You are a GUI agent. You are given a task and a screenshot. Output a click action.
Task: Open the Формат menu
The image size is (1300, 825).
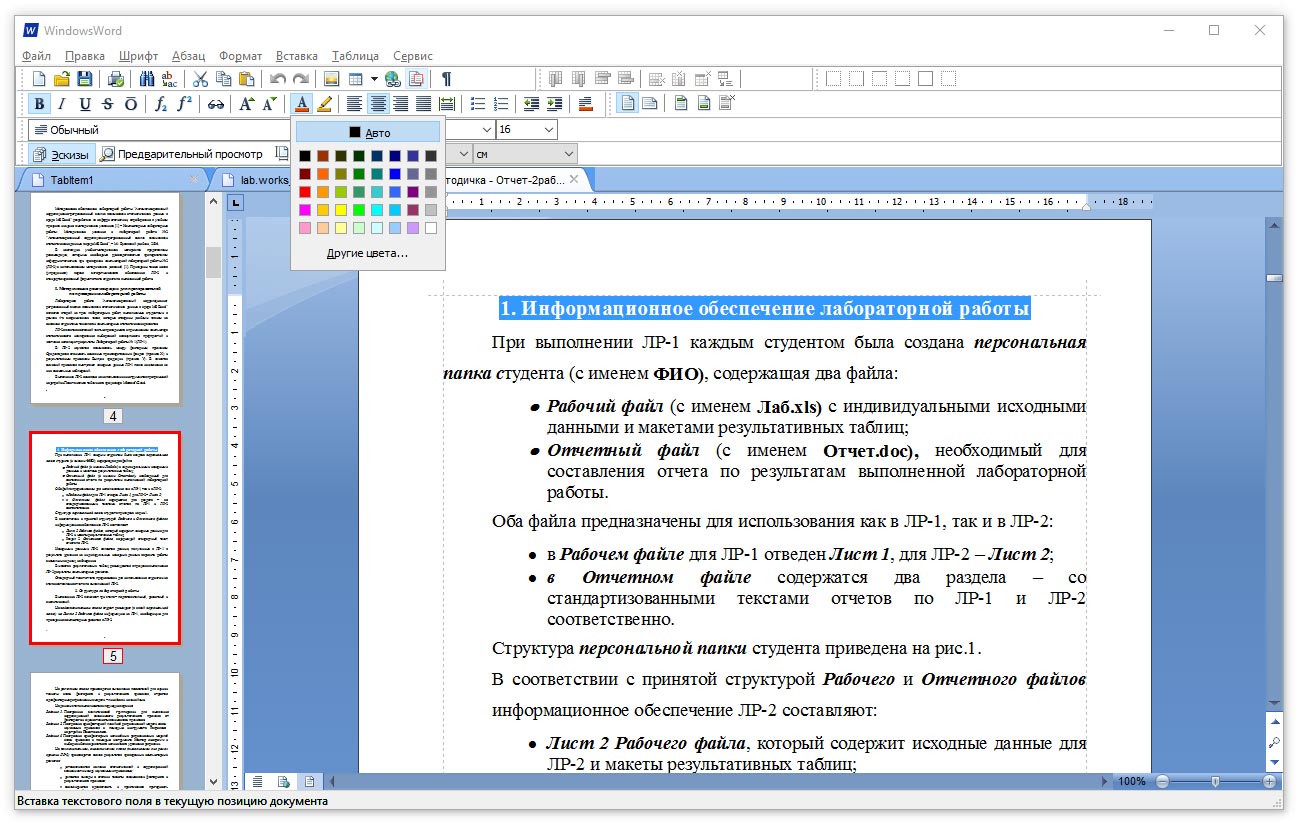[241, 56]
